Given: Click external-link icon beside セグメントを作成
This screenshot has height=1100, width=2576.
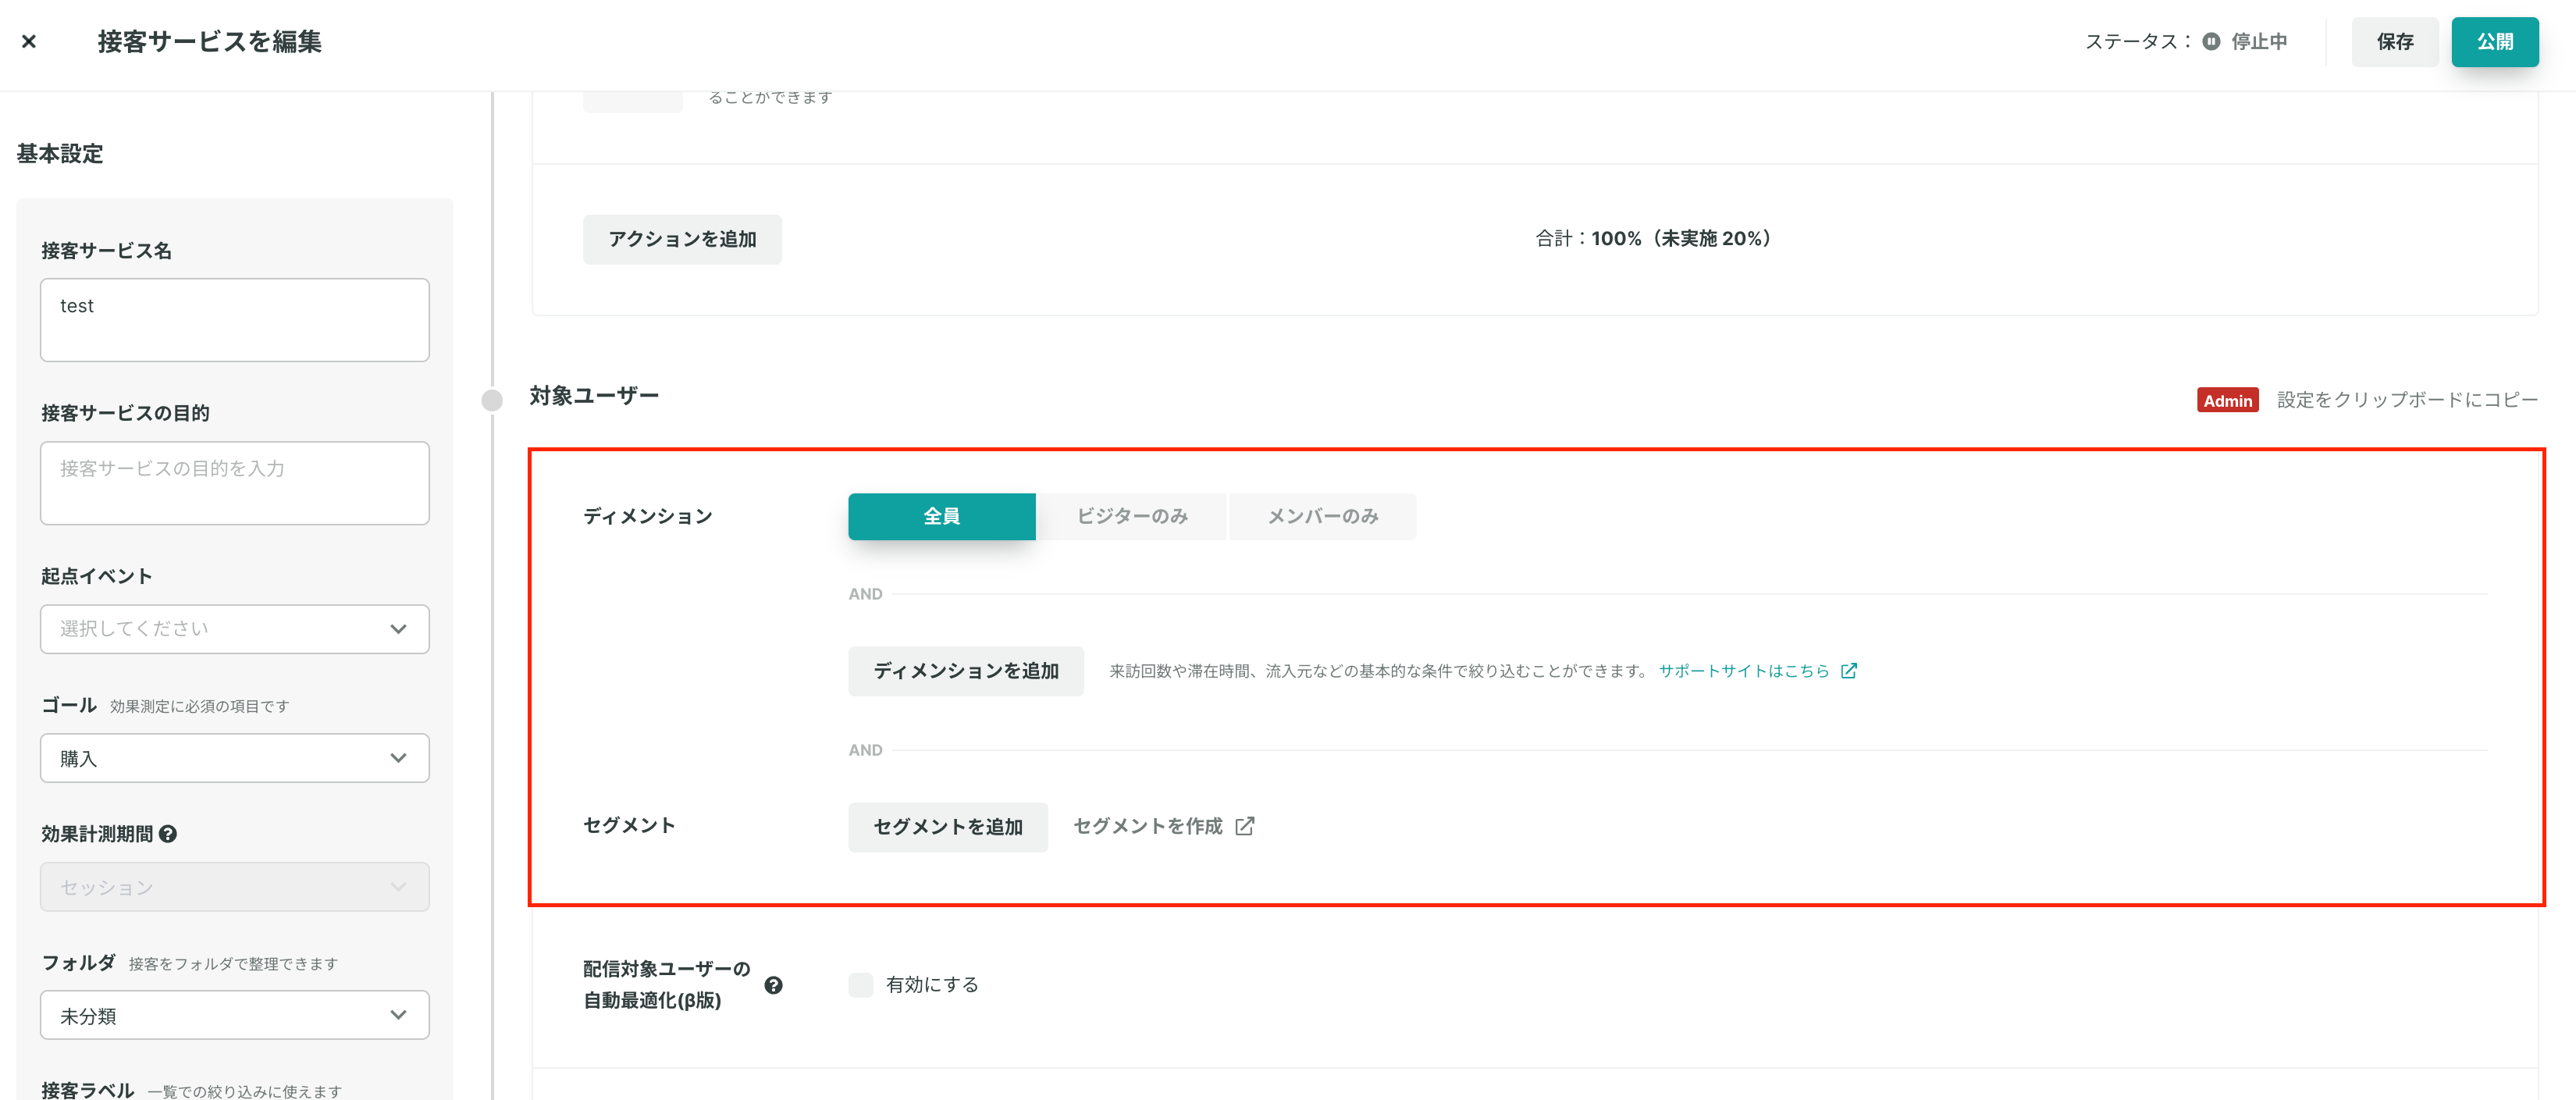Looking at the screenshot, I should (x=1245, y=826).
